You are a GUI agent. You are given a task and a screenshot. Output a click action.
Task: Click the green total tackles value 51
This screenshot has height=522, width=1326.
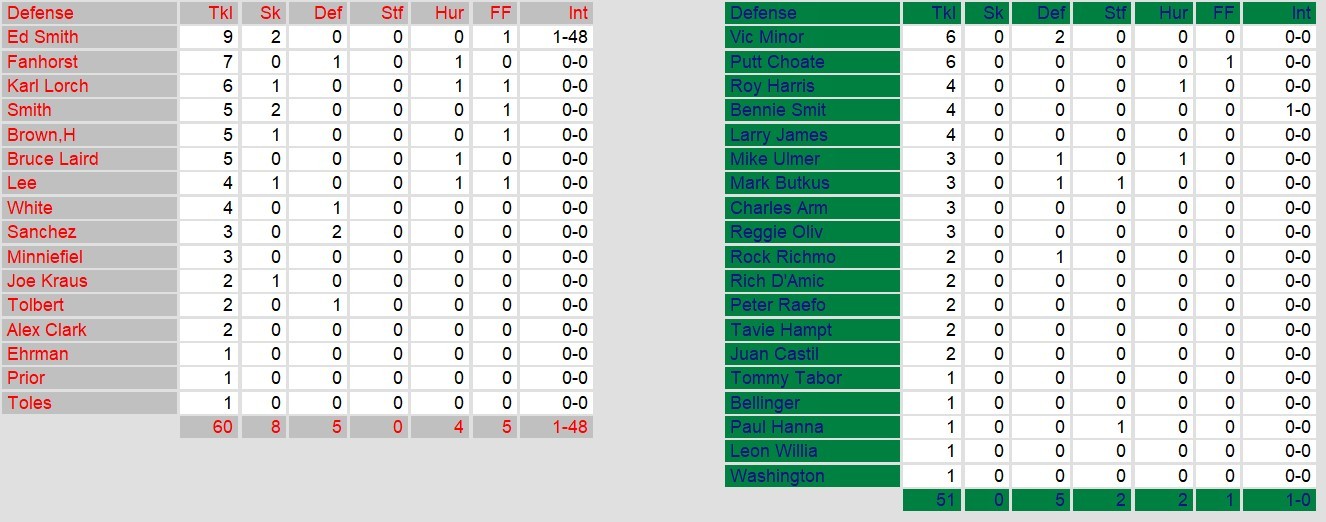click(943, 500)
